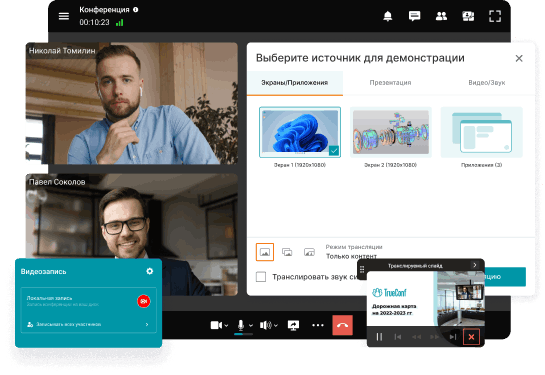Go to next slide (fast forward)

(434, 337)
